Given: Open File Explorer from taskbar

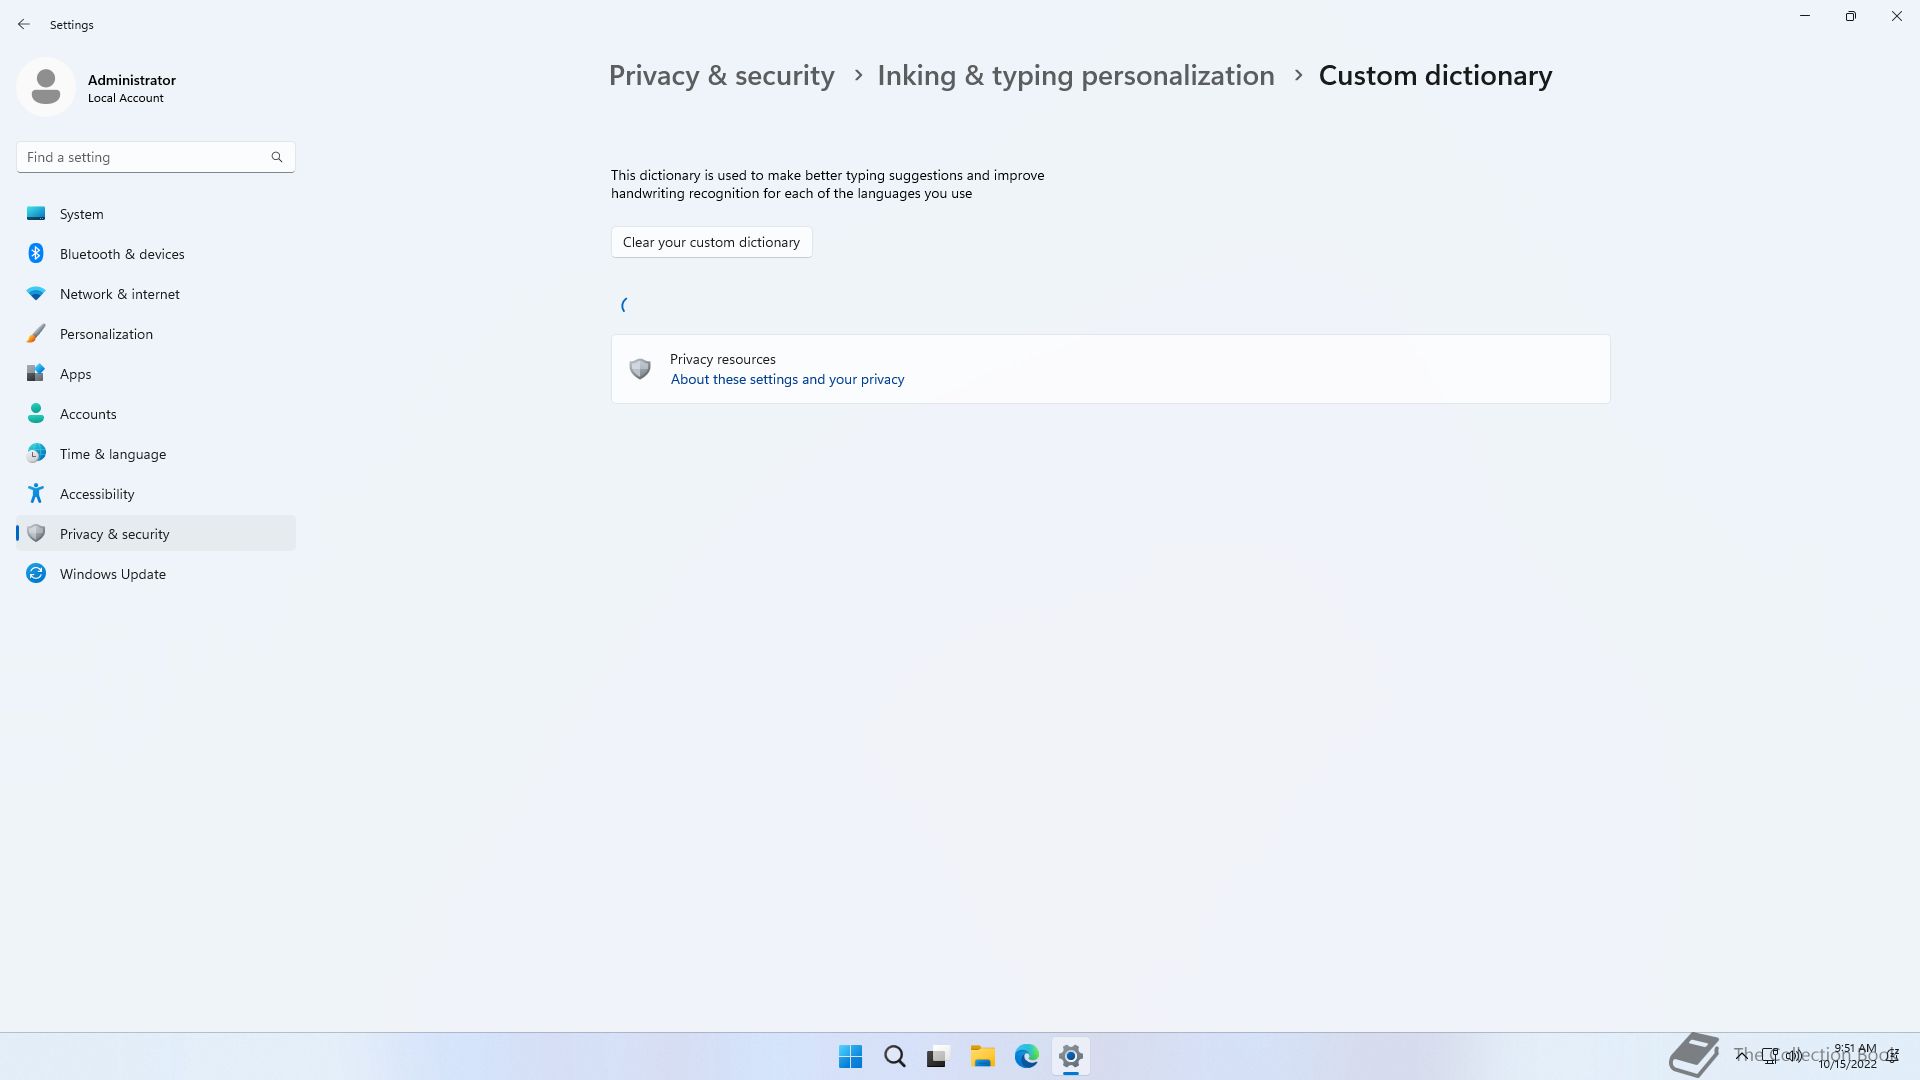Looking at the screenshot, I should click(x=982, y=1057).
